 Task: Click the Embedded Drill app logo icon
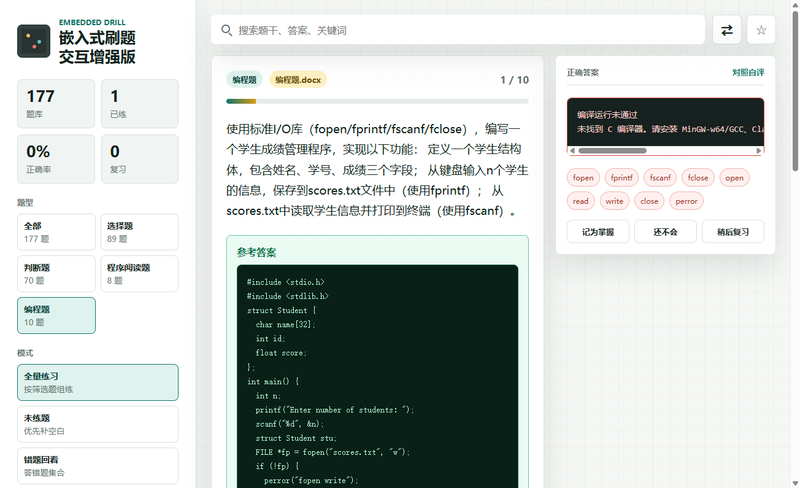(x=34, y=41)
